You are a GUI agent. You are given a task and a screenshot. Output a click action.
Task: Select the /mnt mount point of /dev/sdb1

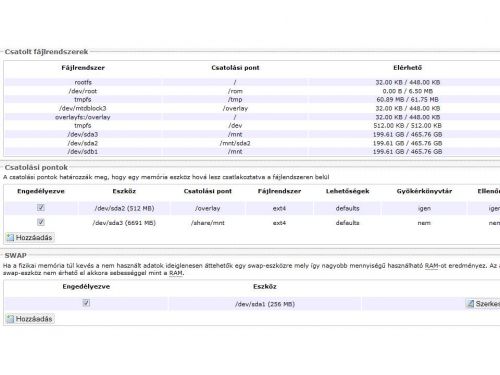235,151
